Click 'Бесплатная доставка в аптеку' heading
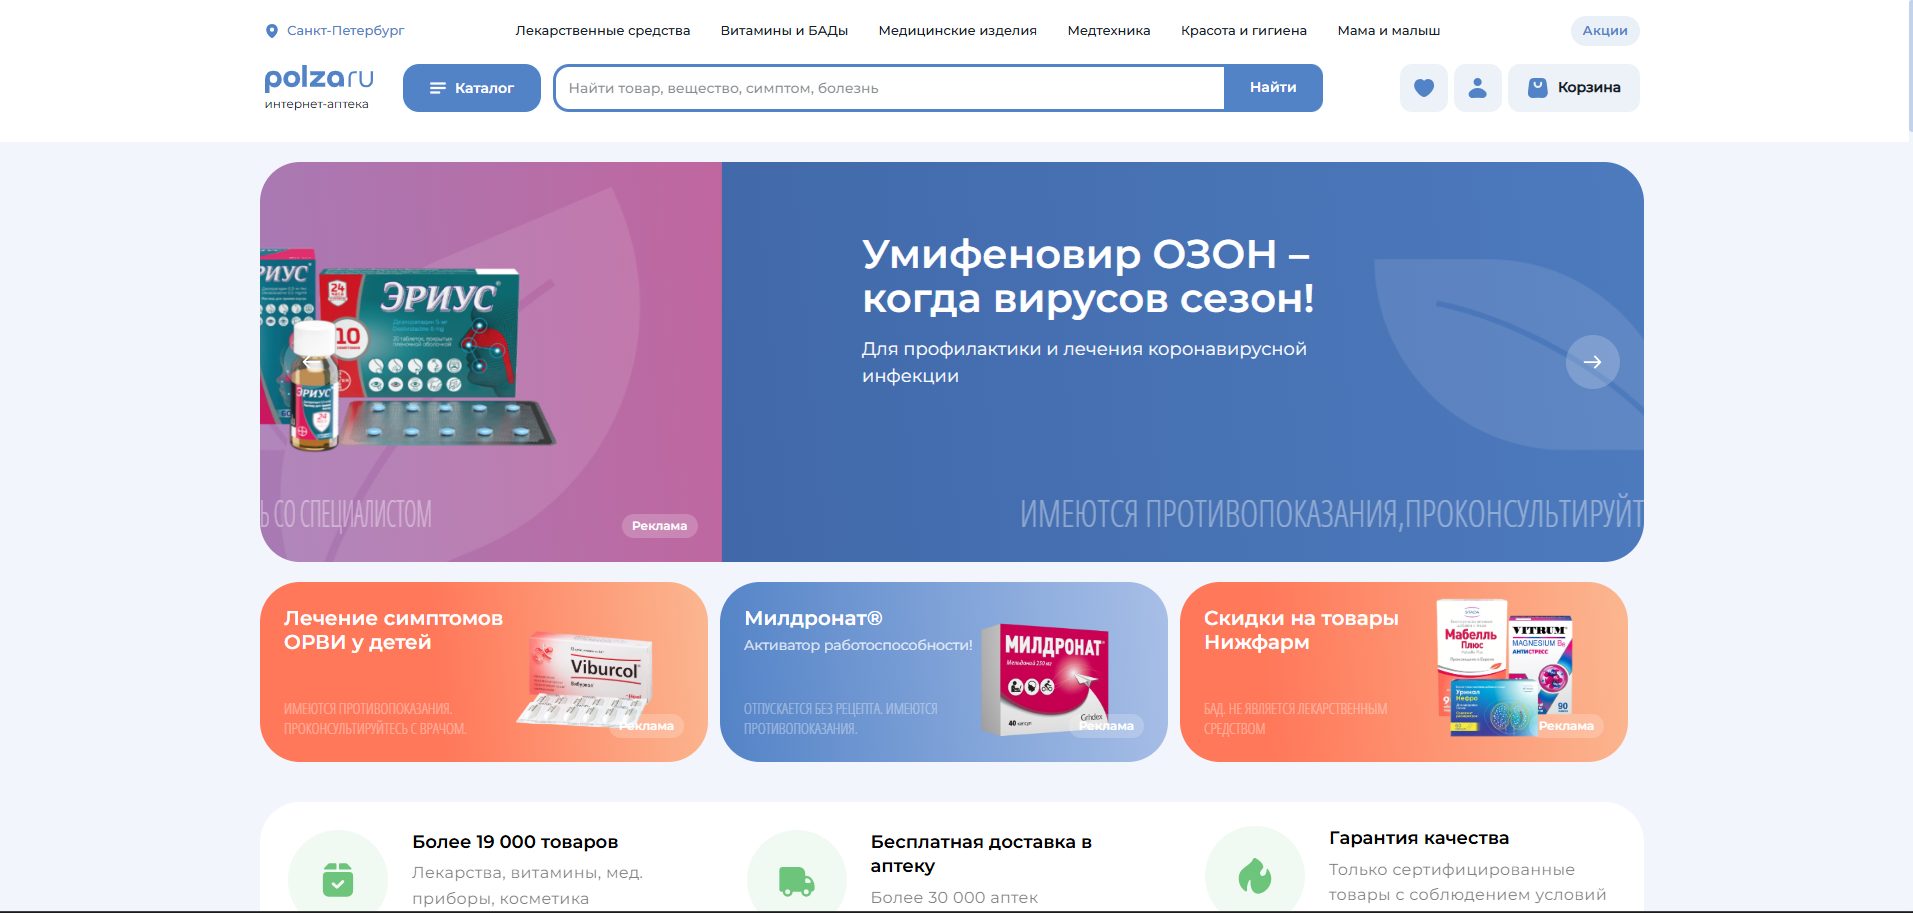This screenshot has width=1913, height=913. coord(981,854)
